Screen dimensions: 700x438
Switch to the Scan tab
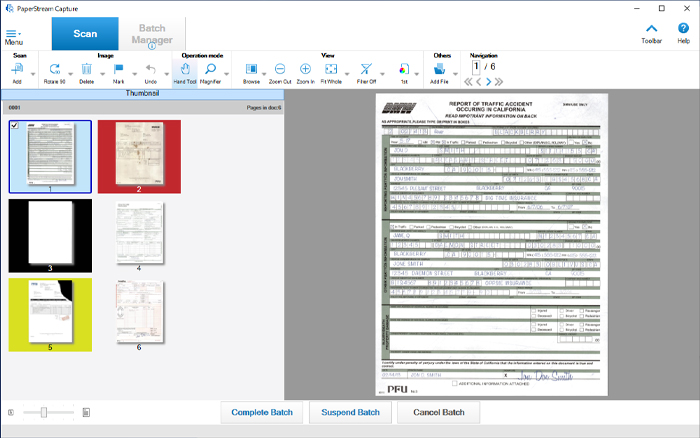pos(85,33)
